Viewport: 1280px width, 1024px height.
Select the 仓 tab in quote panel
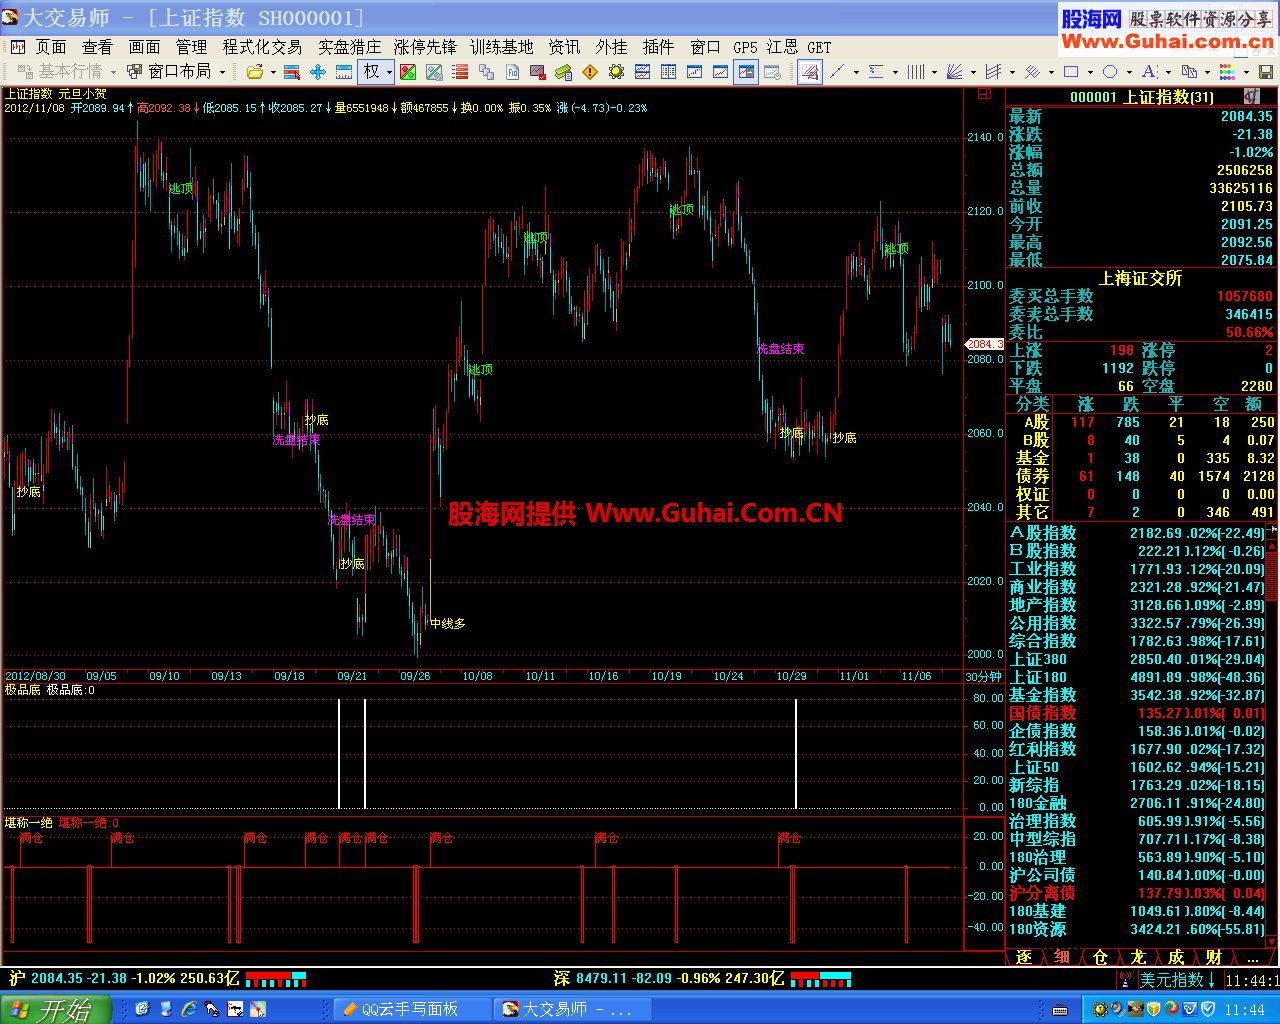(x=1100, y=957)
